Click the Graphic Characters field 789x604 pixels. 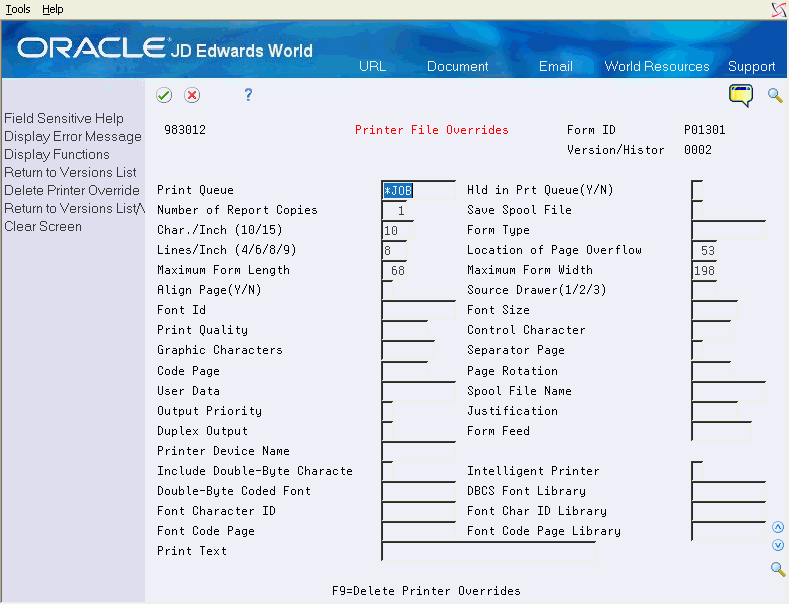[408, 350]
